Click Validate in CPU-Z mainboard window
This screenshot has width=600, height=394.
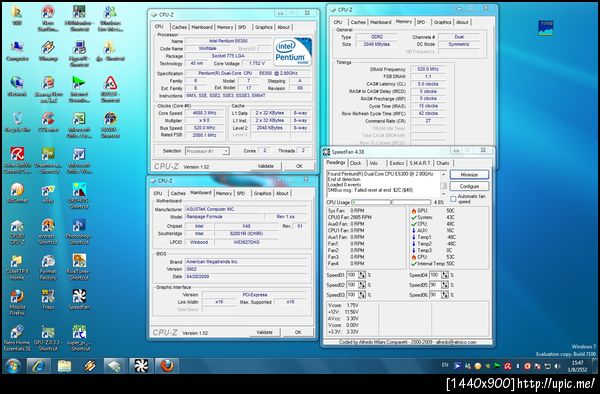tap(264, 332)
